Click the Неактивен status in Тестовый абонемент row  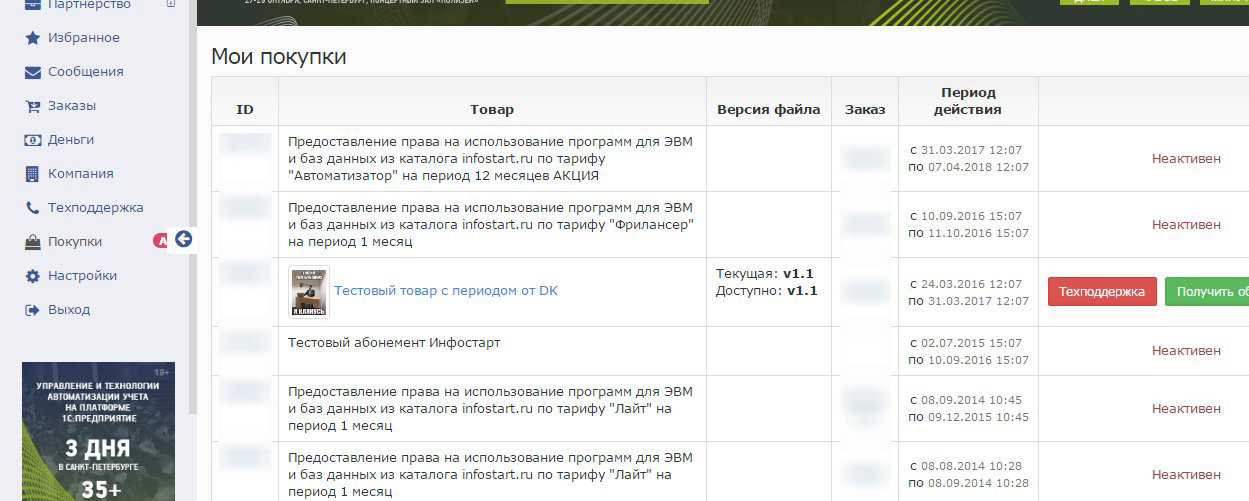coord(1186,350)
